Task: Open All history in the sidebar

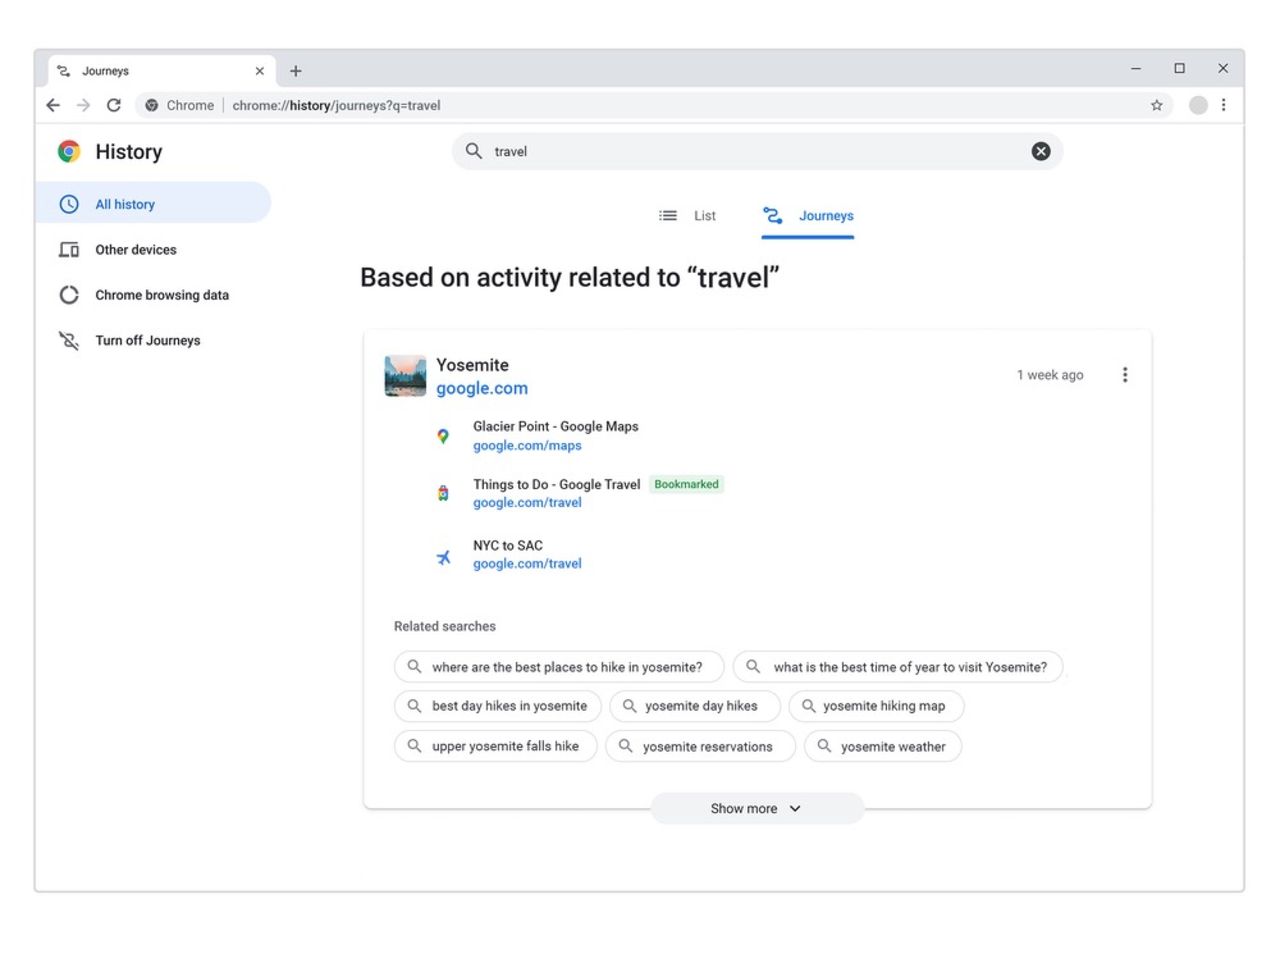Action: point(125,204)
